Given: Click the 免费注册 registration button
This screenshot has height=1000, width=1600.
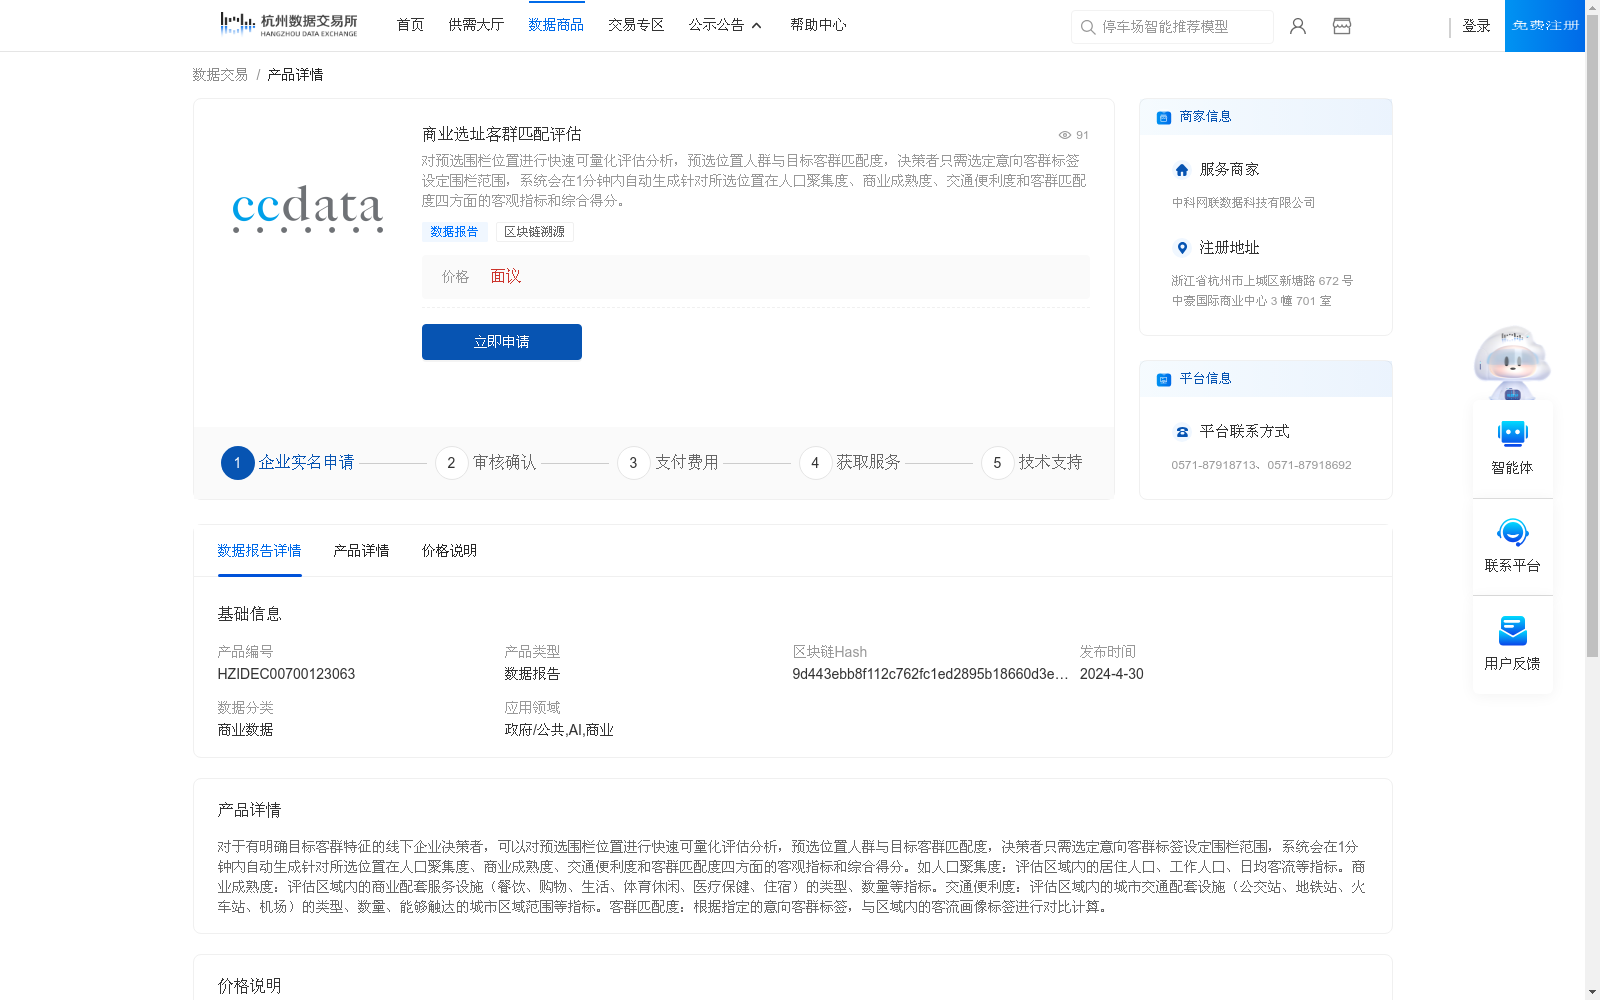Looking at the screenshot, I should point(1544,26).
